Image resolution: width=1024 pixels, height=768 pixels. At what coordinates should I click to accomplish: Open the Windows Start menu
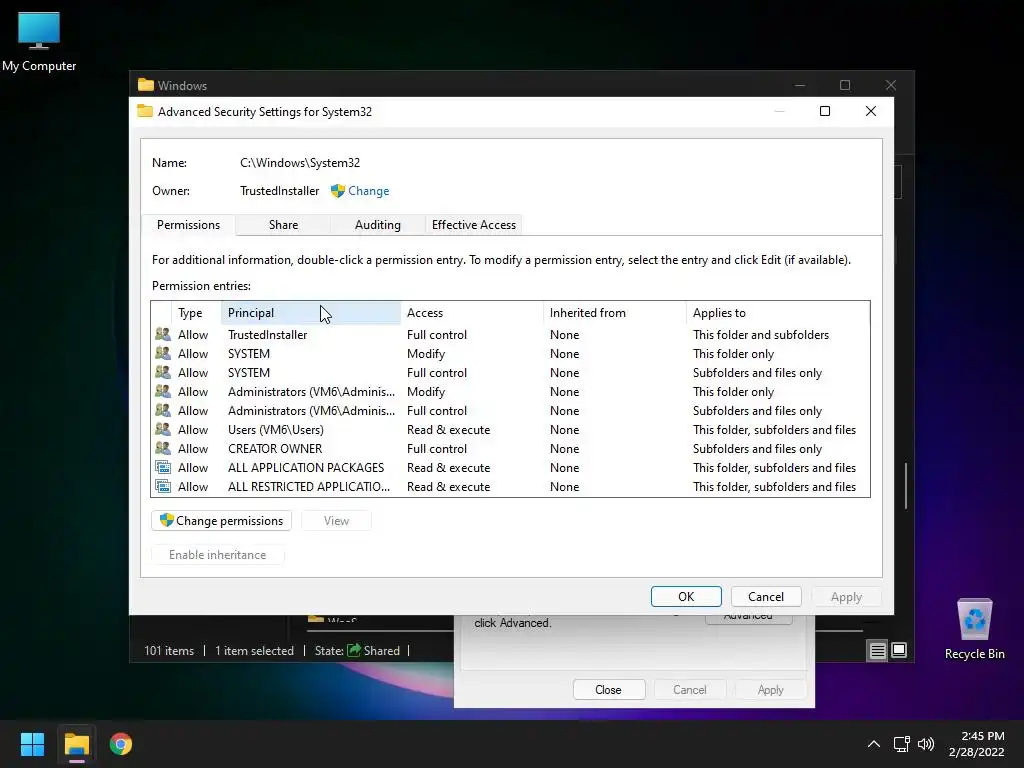32,744
